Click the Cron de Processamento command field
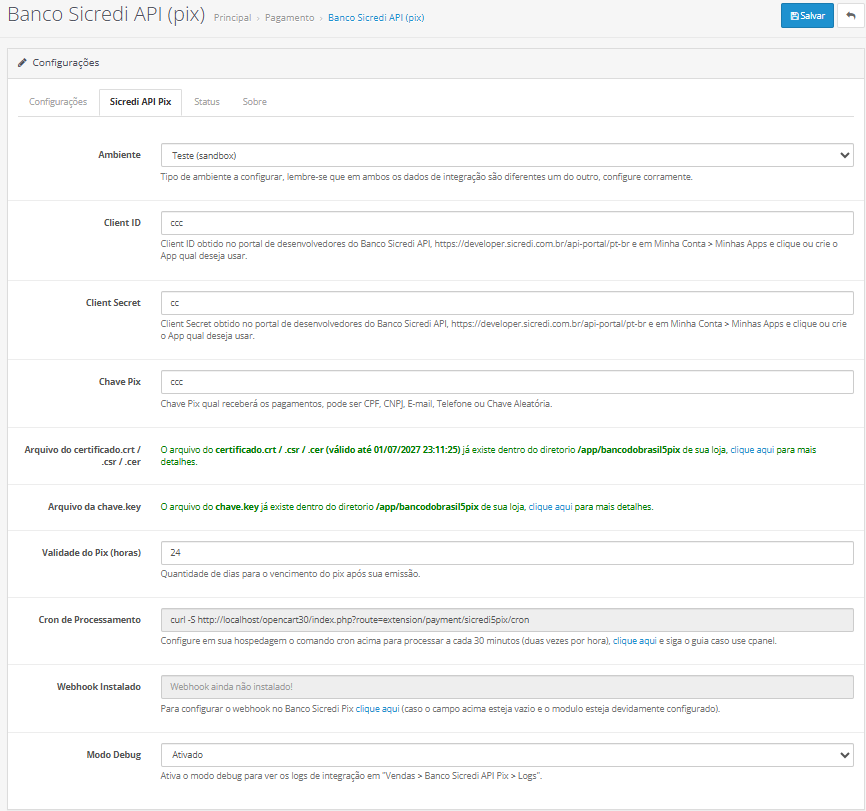 [x=506, y=620]
